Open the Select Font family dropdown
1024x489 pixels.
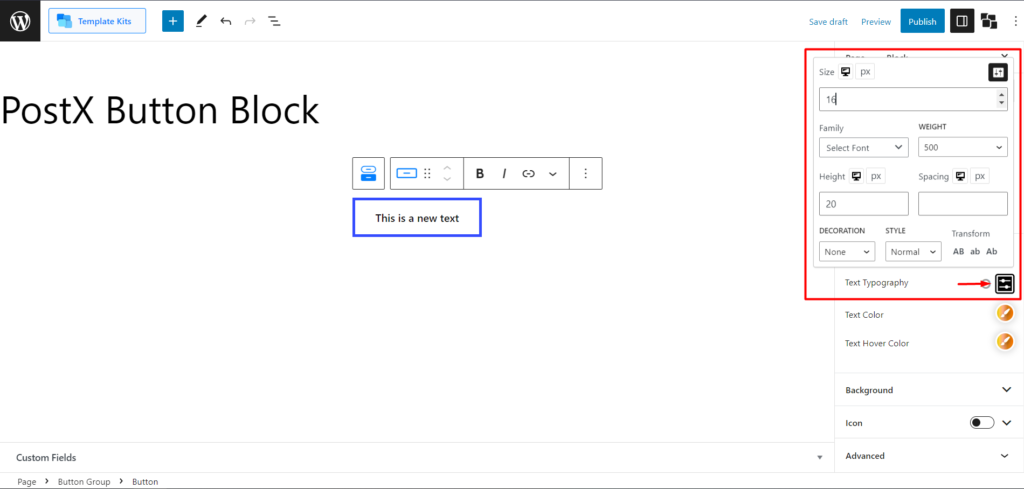[x=863, y=148]
